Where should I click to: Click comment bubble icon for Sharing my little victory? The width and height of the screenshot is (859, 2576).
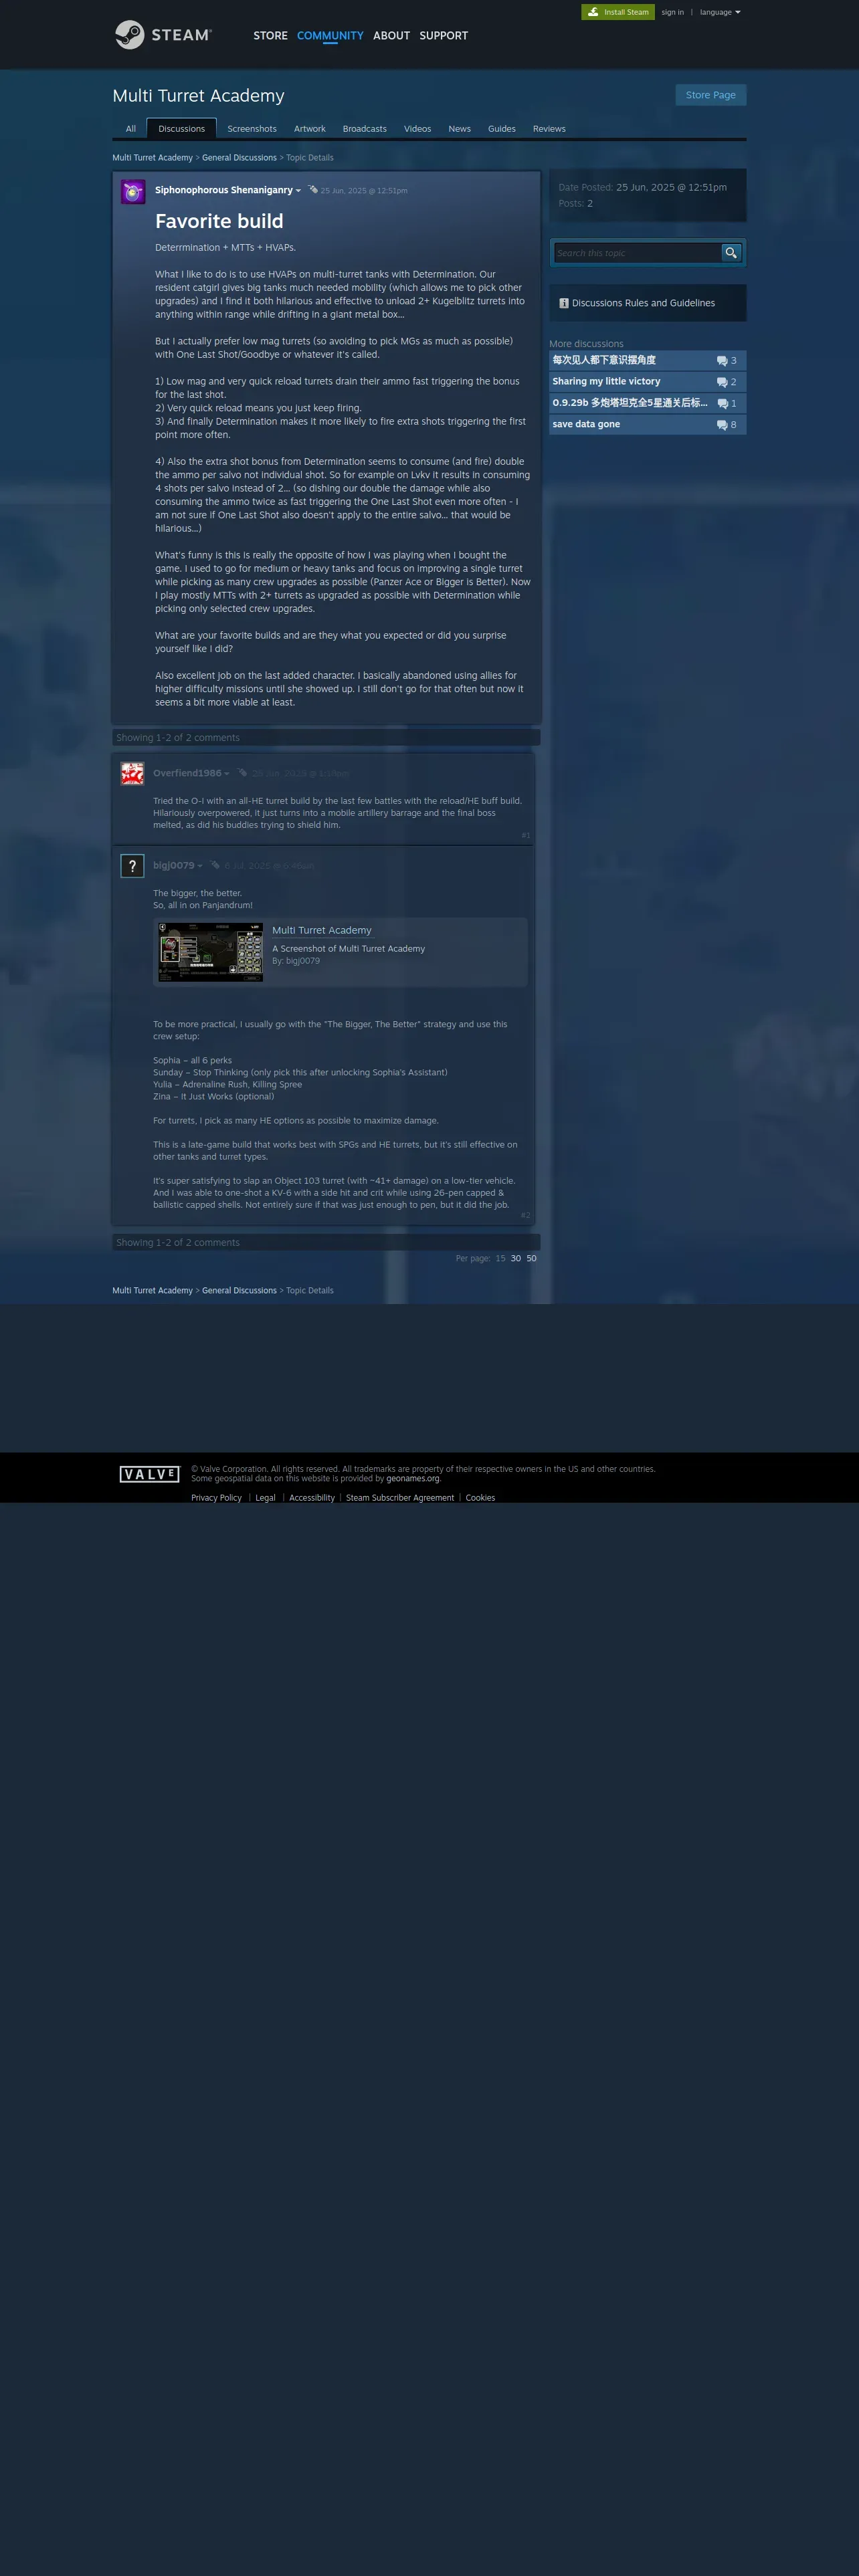722,382
